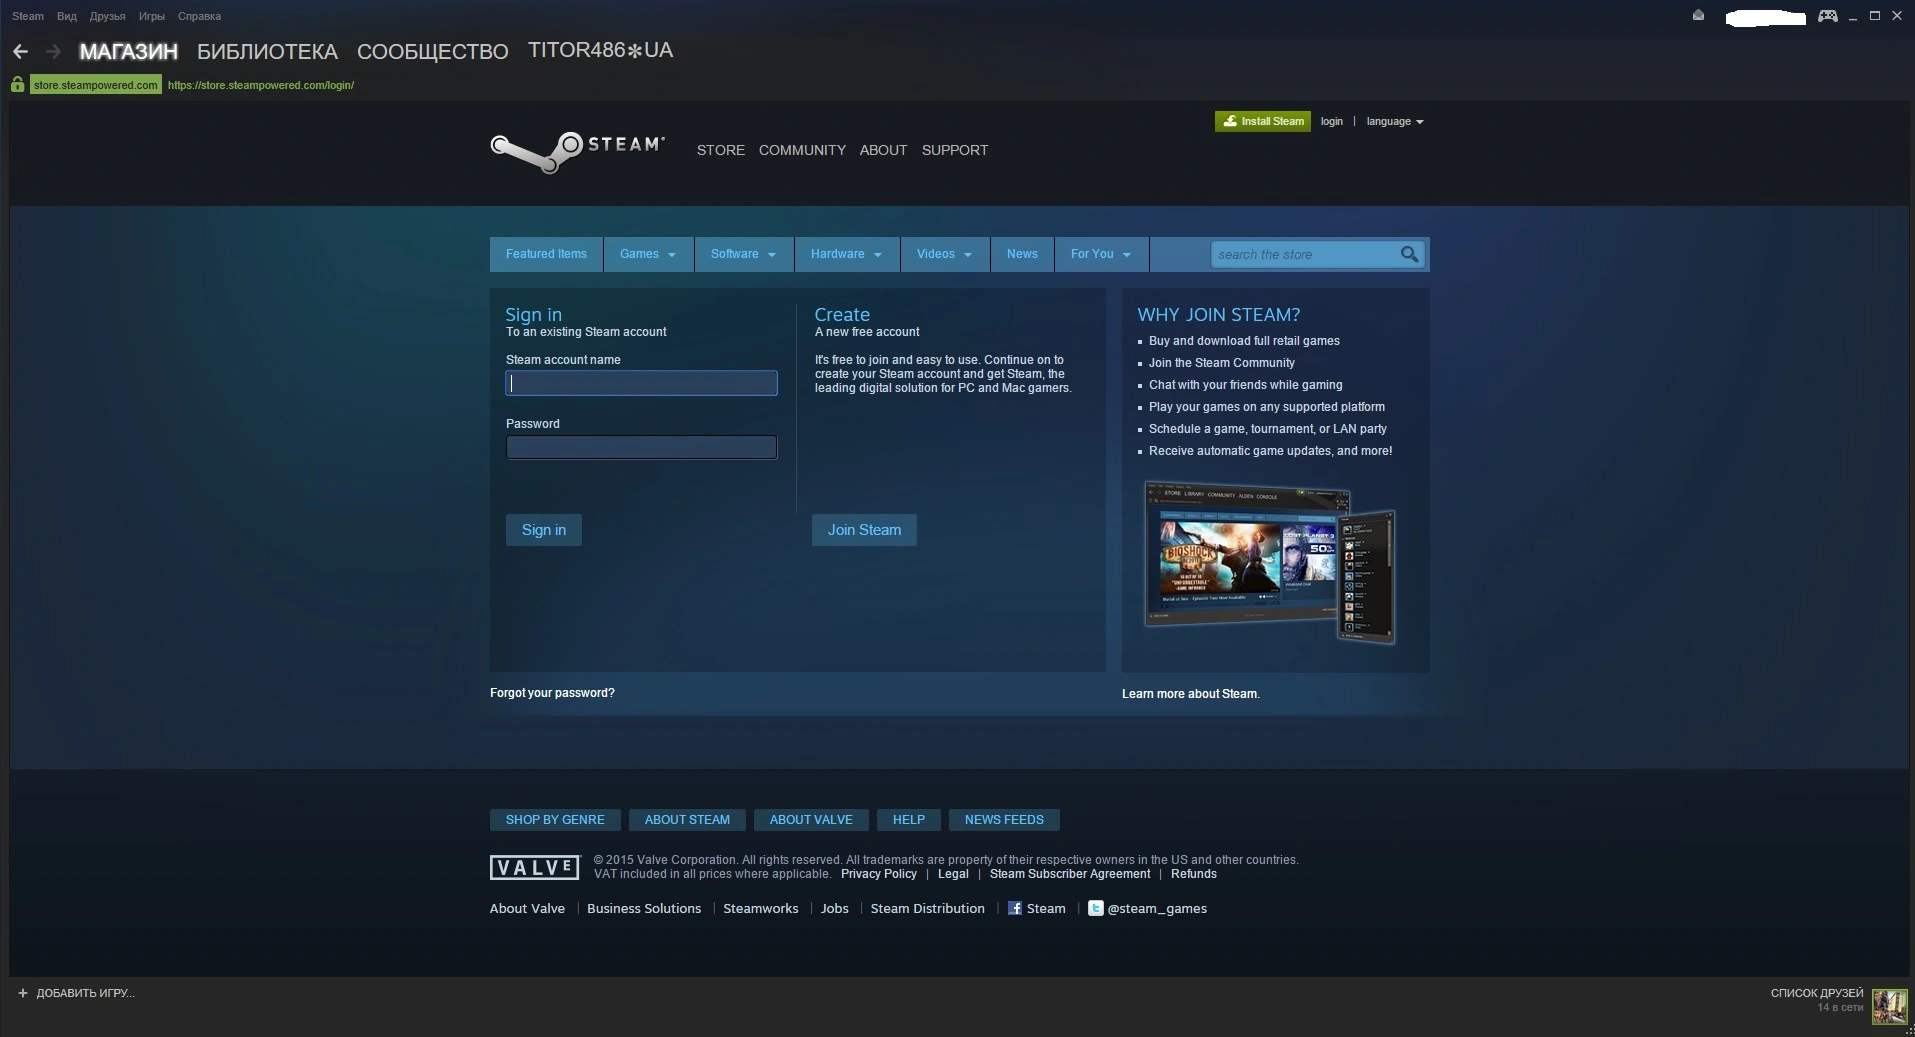Viewport: 1915px width, 1037px height.
Task: Click the forward navigation arrow
Action: (54, 51)
